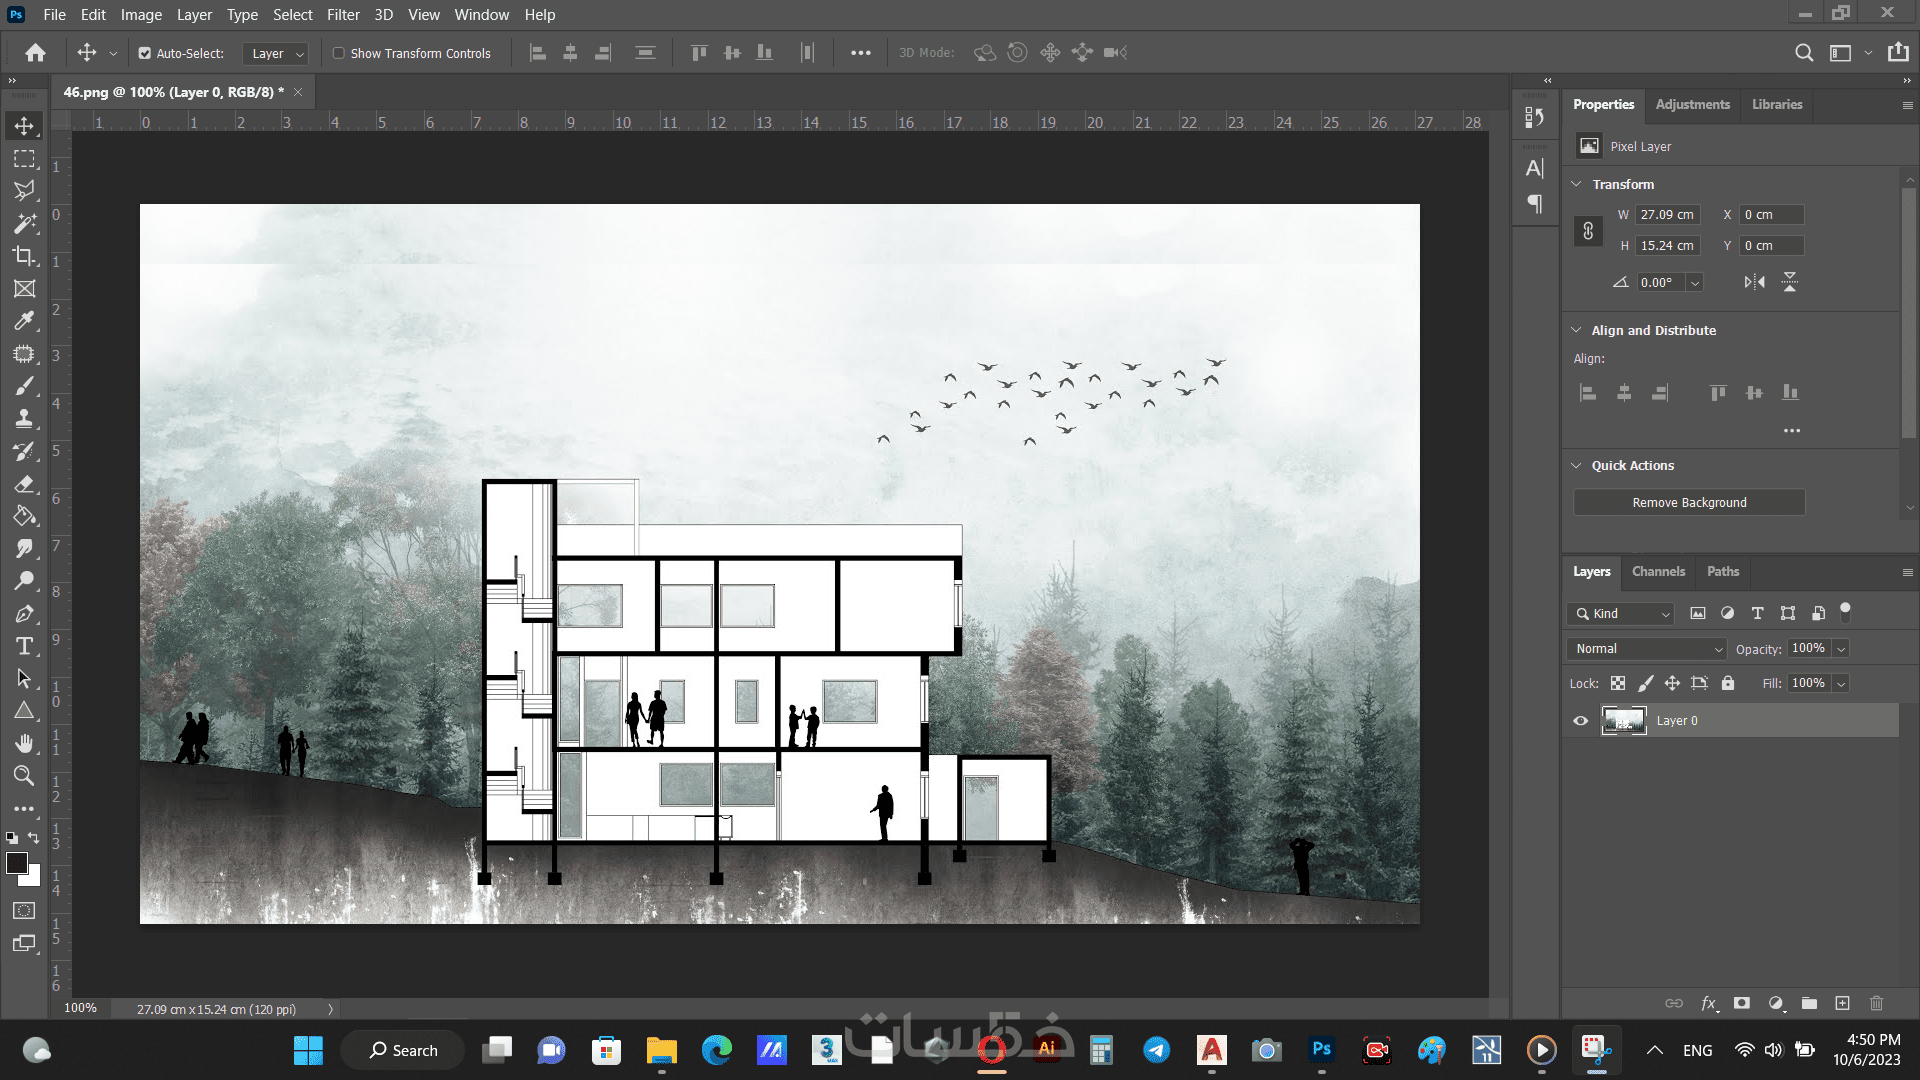Select the Crop tool

click(x=24, y=256)
